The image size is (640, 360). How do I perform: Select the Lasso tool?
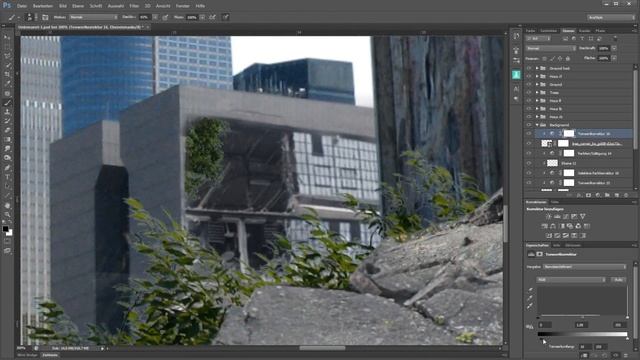pos(7,56)
